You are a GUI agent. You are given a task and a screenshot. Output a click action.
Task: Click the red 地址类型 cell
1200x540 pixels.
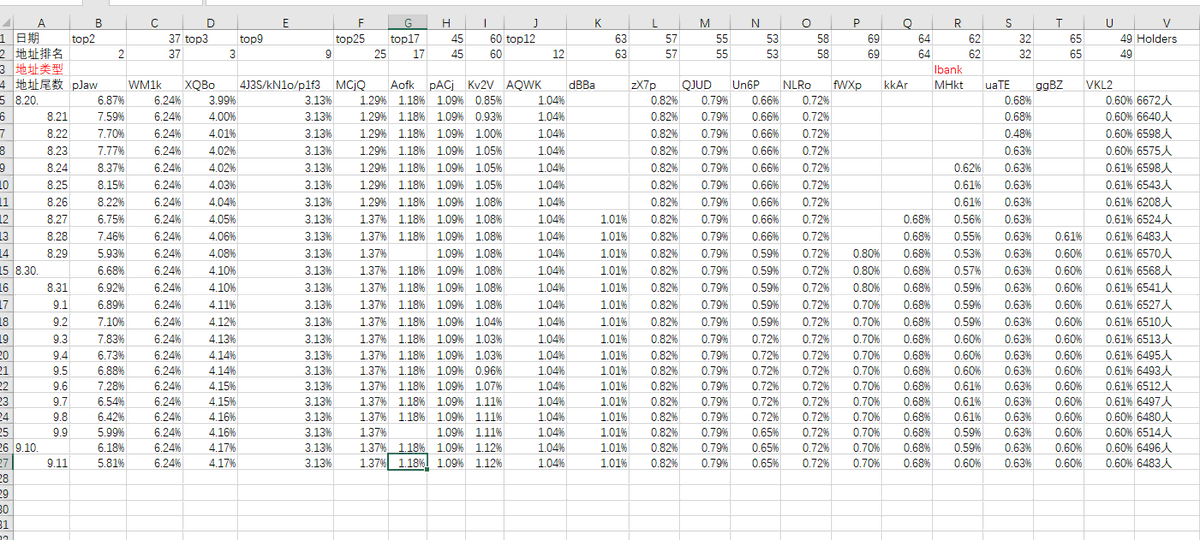[x=41, y=69]
